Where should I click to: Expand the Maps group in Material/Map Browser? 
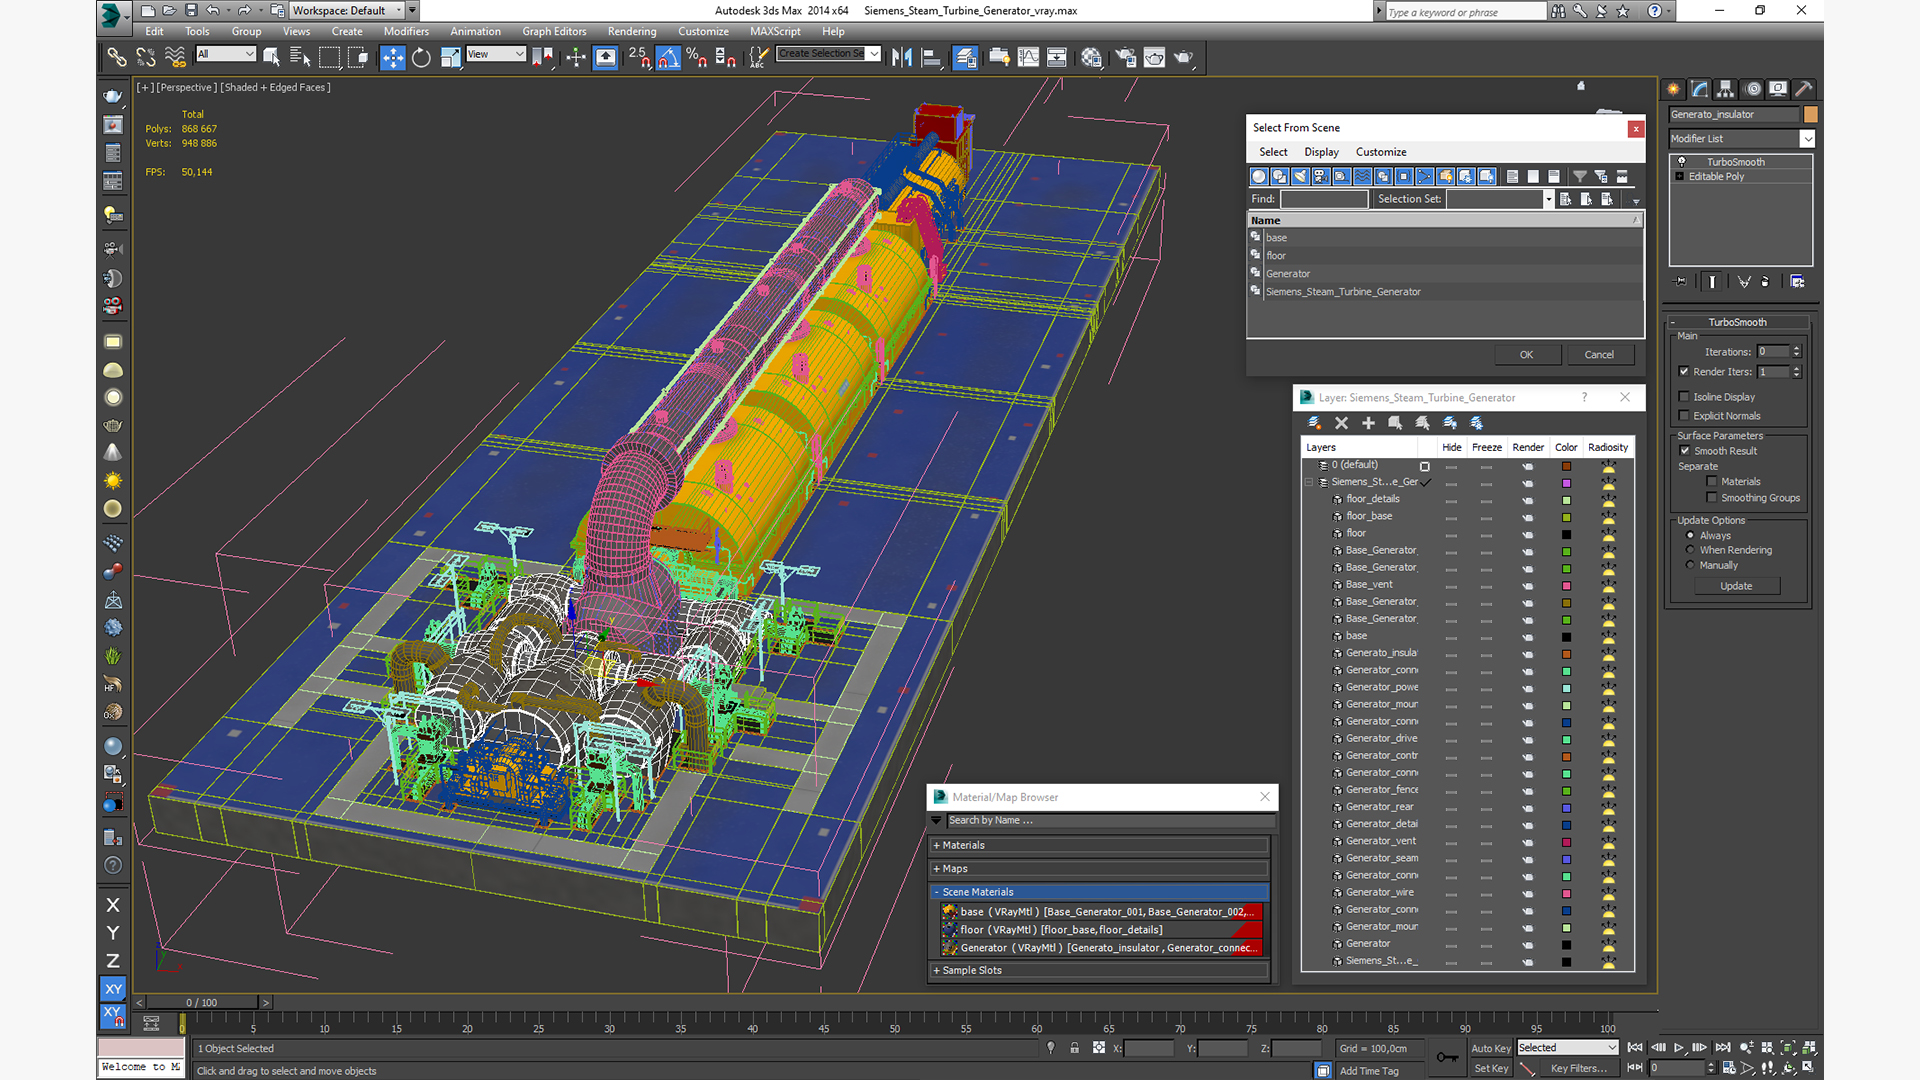coord(1100,869)
